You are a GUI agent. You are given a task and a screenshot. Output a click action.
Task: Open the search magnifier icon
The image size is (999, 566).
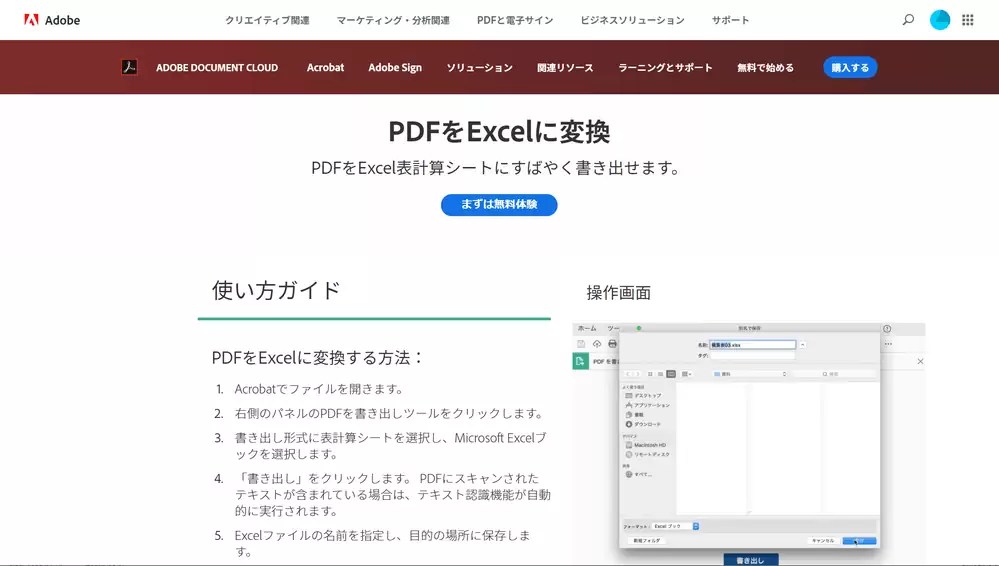click(909, 20)
